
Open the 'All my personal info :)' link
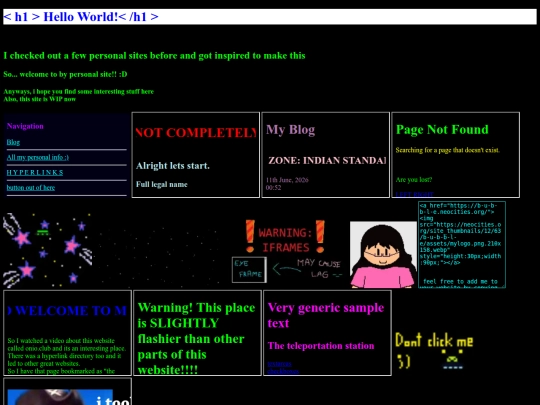click(x=38, y=157)
